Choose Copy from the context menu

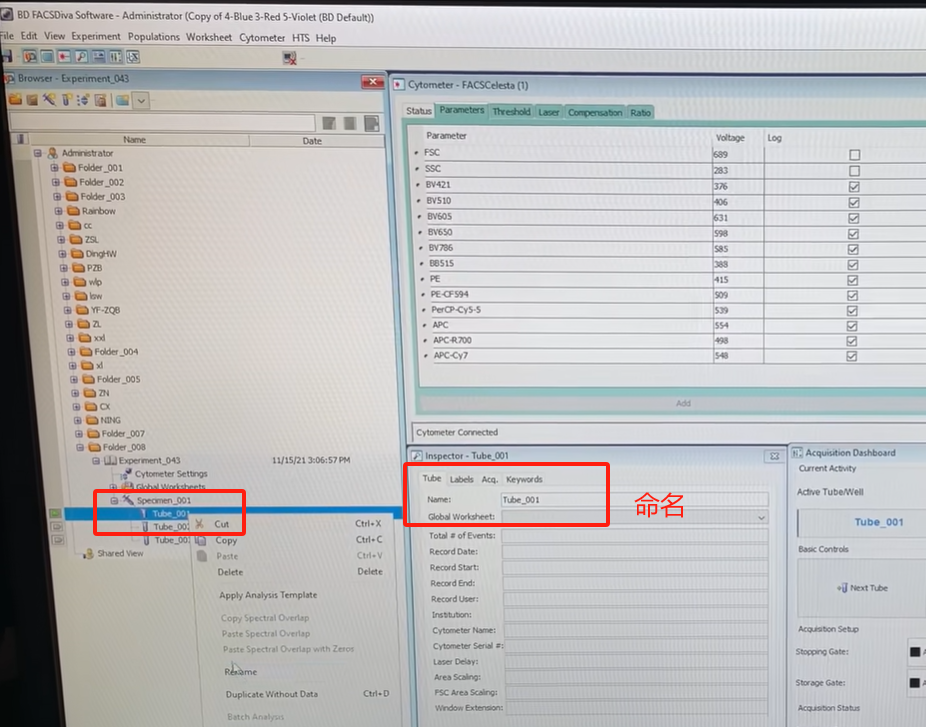pyautogui.click(x=226, y=540)
